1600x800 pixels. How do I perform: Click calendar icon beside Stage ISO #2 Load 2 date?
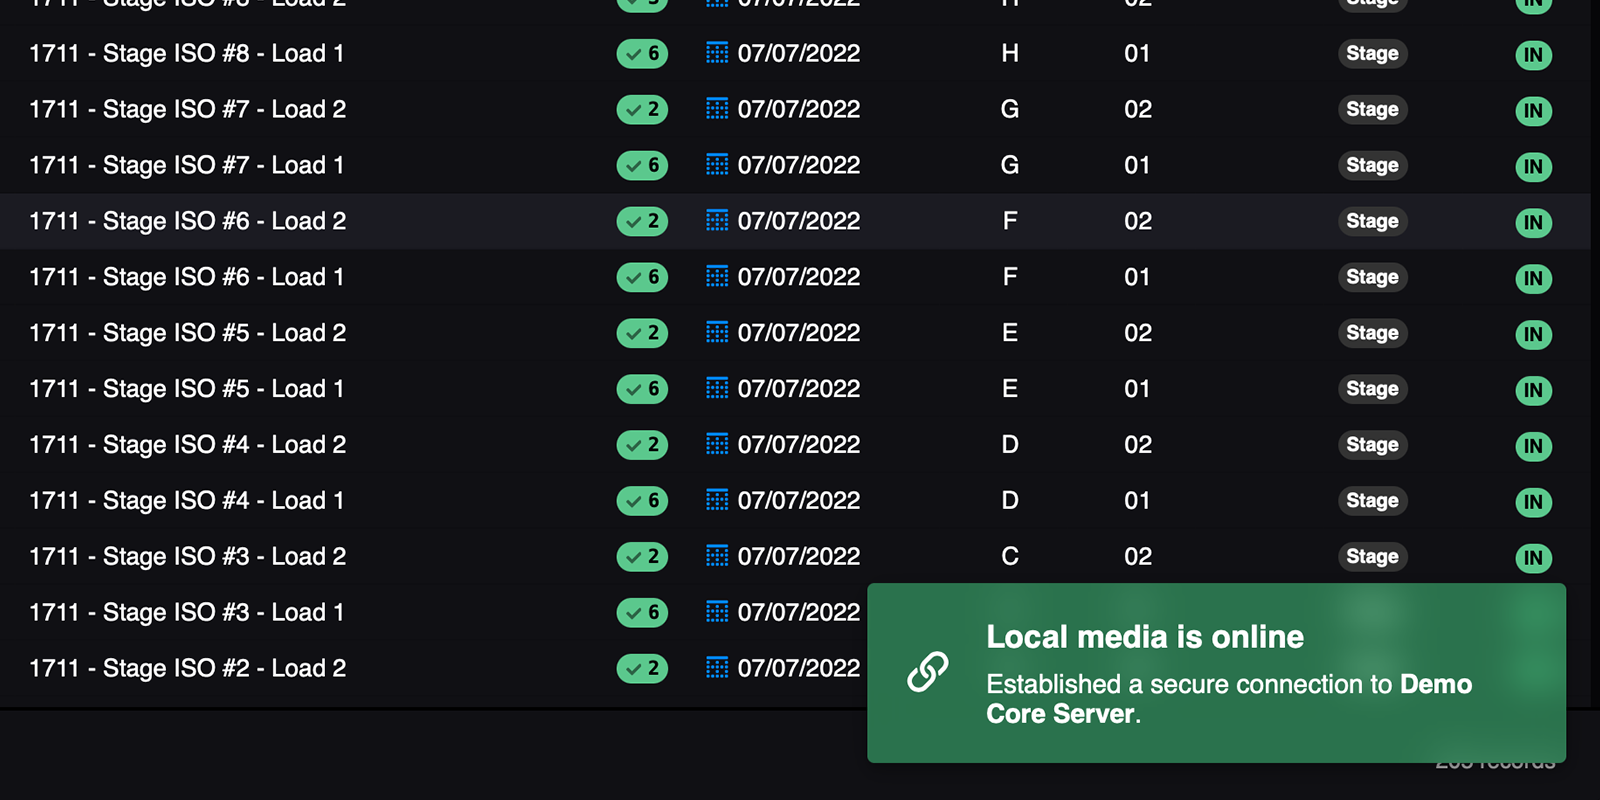tap(717, 668)
